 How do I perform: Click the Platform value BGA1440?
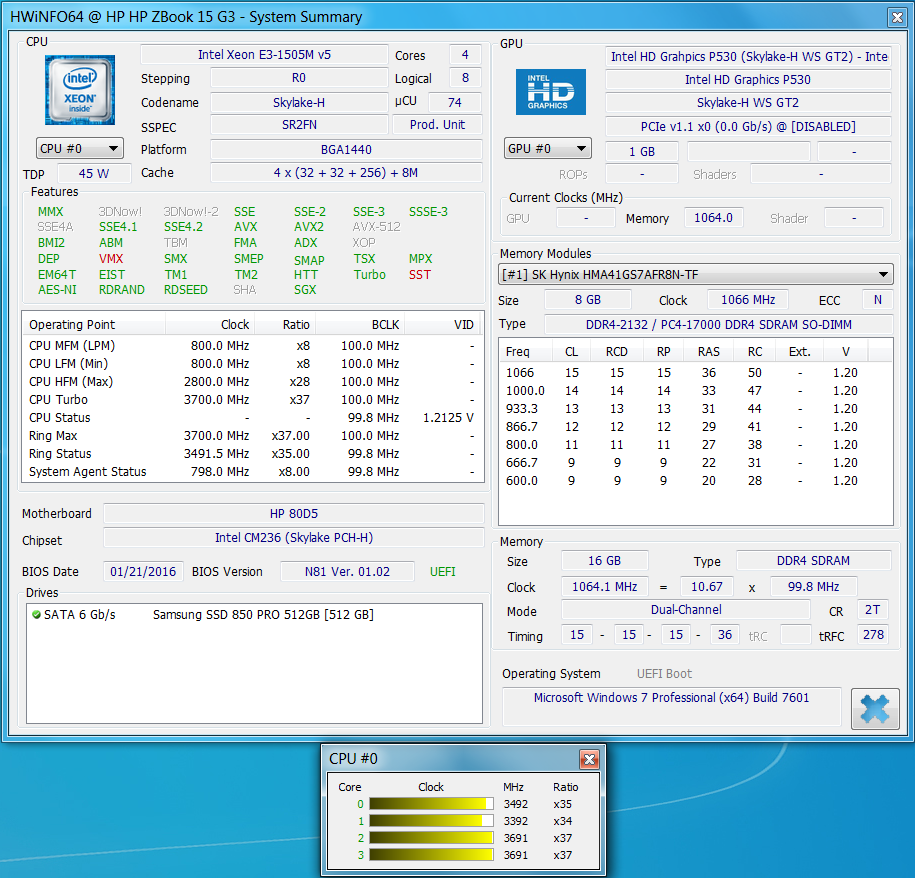click(x=346, y=149)
